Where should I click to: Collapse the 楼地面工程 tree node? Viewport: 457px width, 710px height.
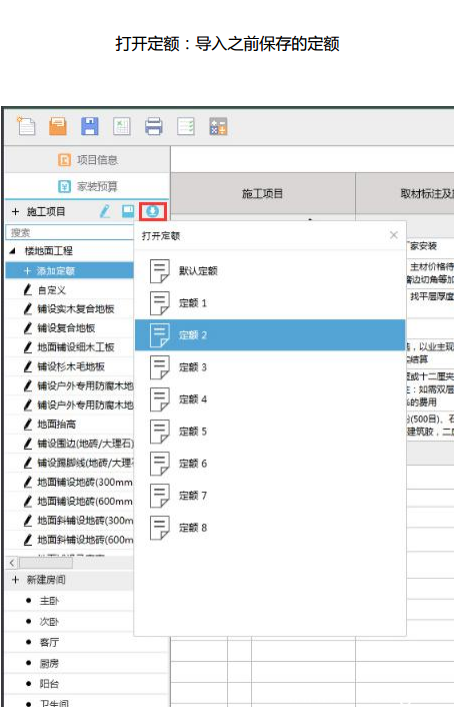pos(12,250)
